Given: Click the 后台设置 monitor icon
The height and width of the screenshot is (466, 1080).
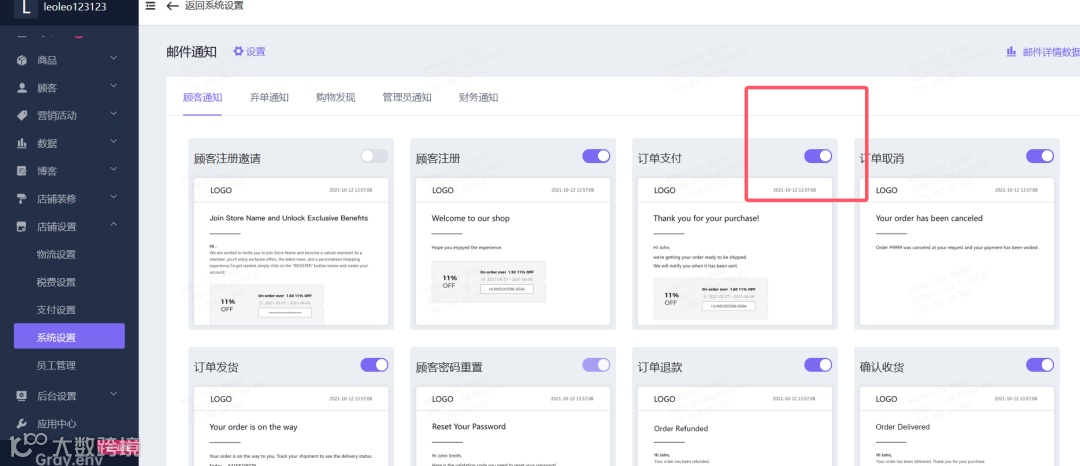Looking at the screenshot, I should tap(22, 396).
